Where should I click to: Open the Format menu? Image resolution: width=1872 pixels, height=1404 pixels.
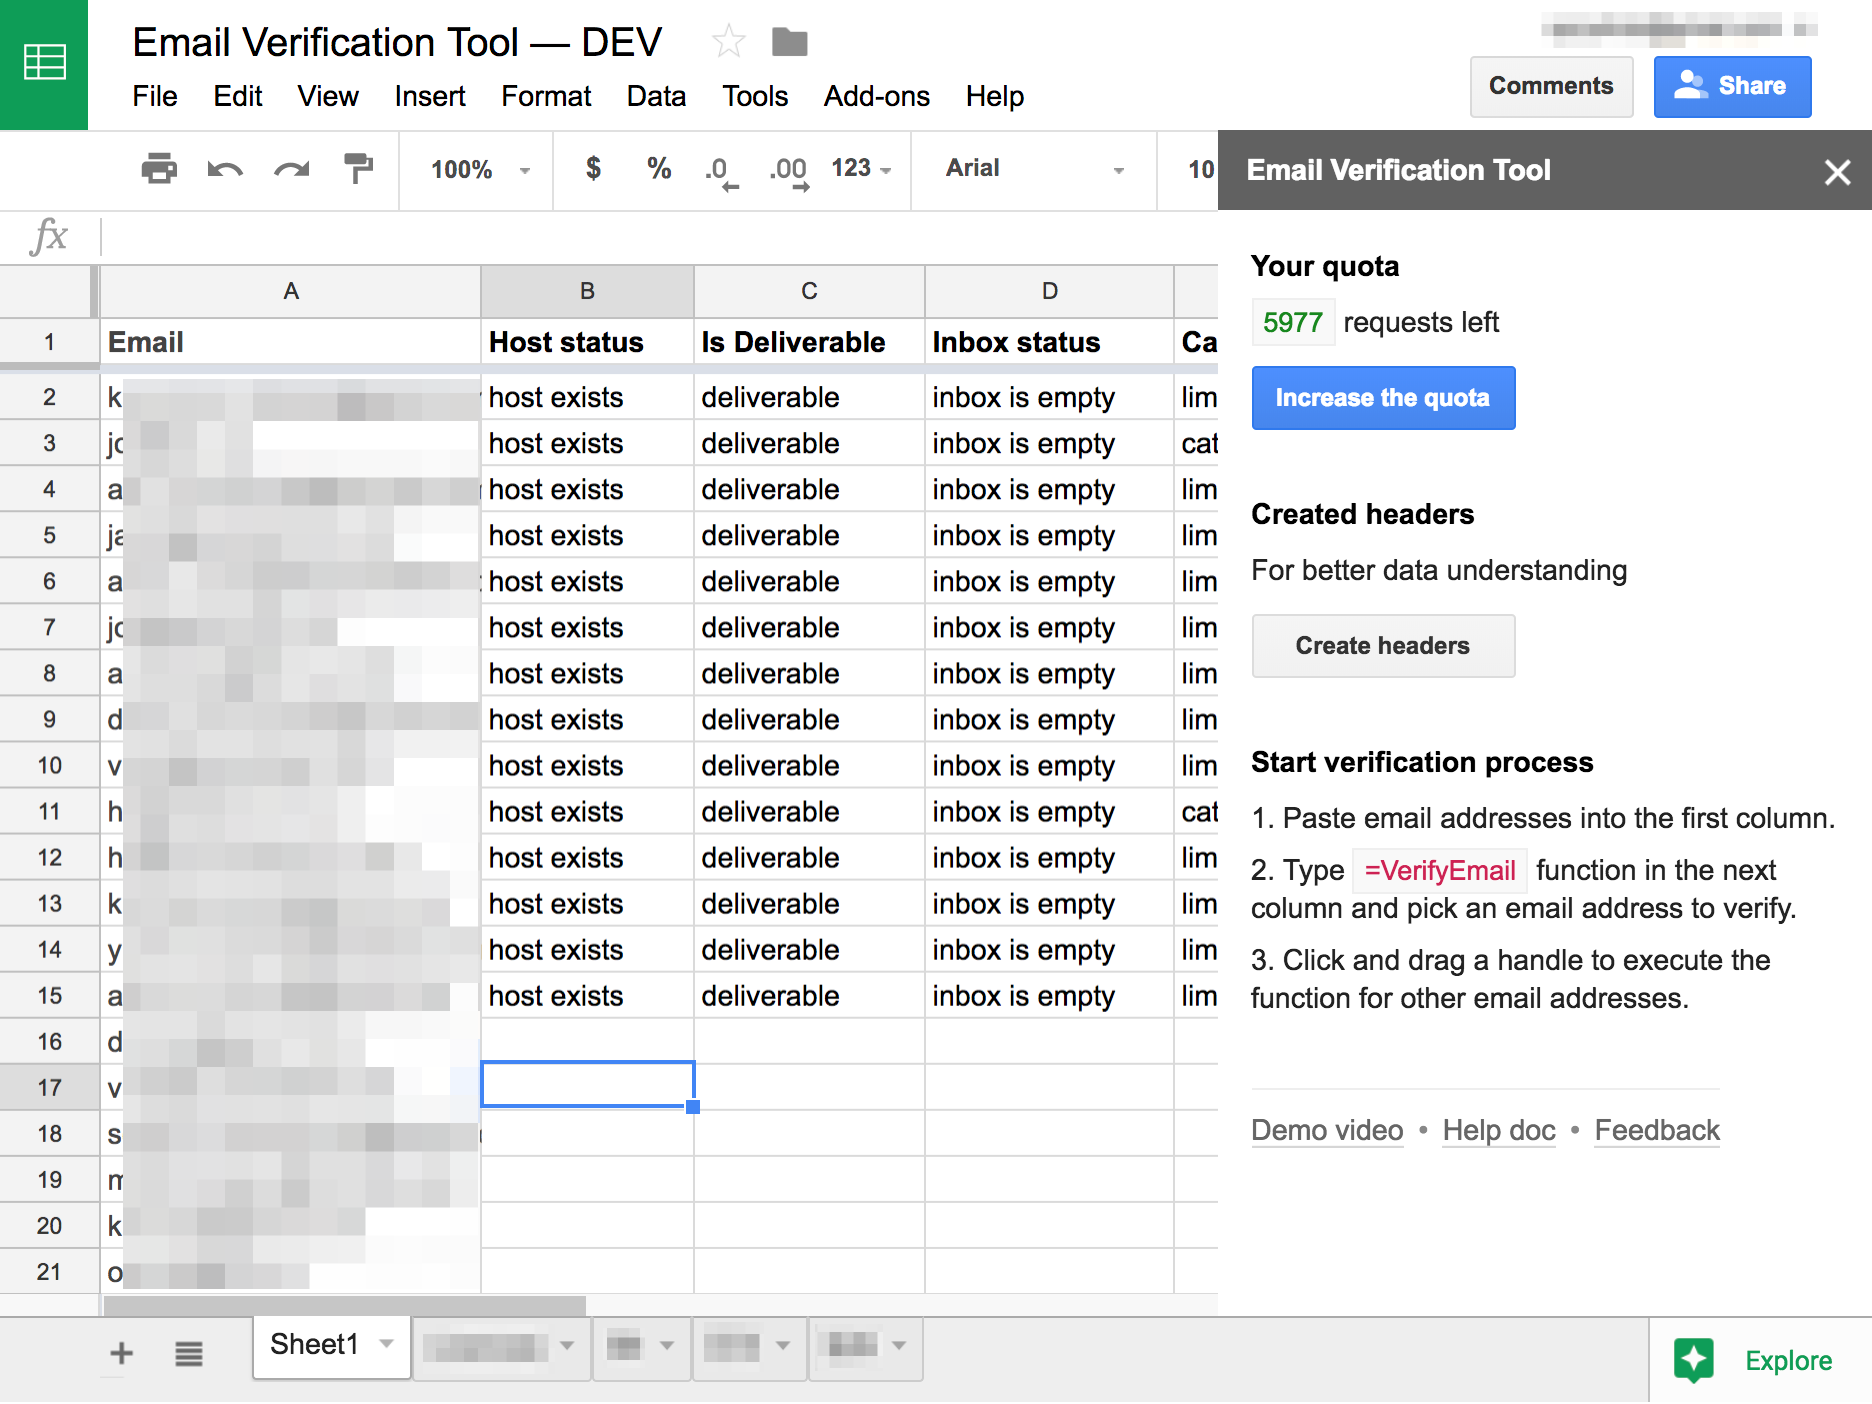546,96
